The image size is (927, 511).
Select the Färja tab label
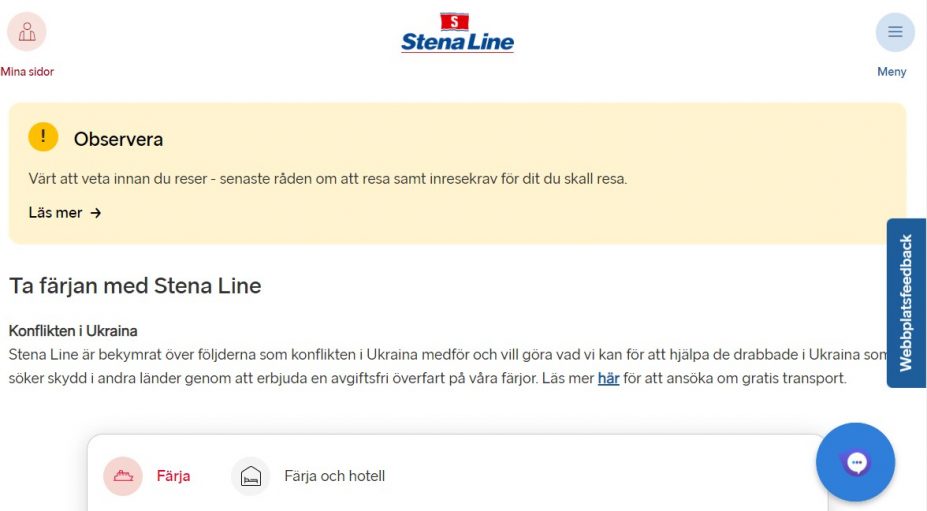[x=173, y=476]
